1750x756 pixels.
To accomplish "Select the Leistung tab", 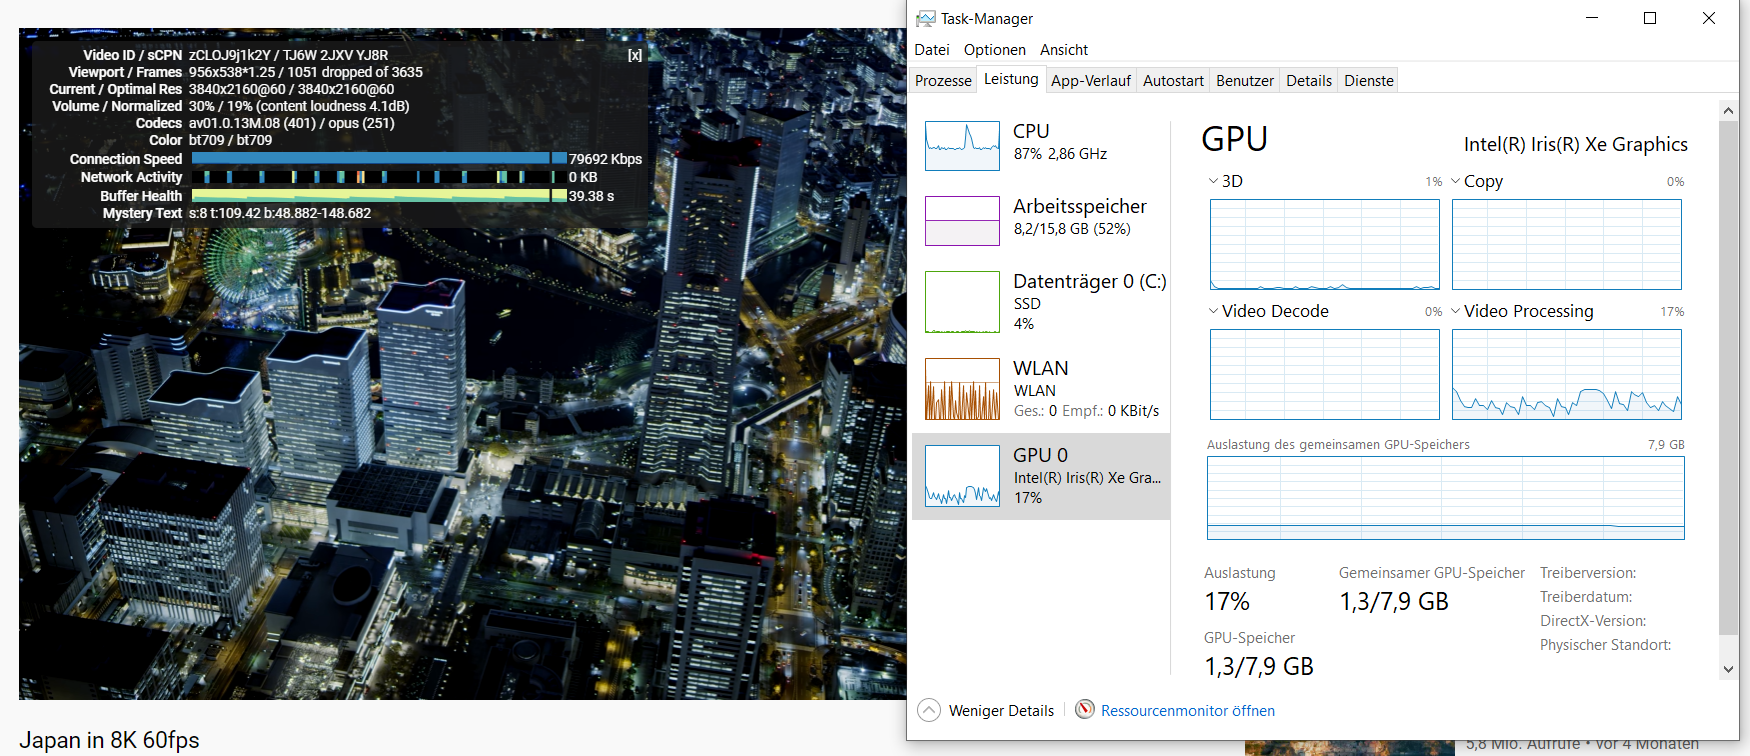I will [1011, 79].
